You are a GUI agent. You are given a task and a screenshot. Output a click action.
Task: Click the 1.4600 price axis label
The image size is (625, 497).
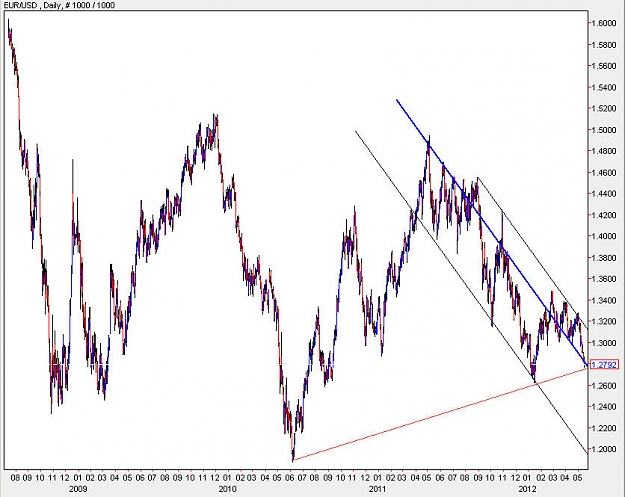click(x=604, y=173)
